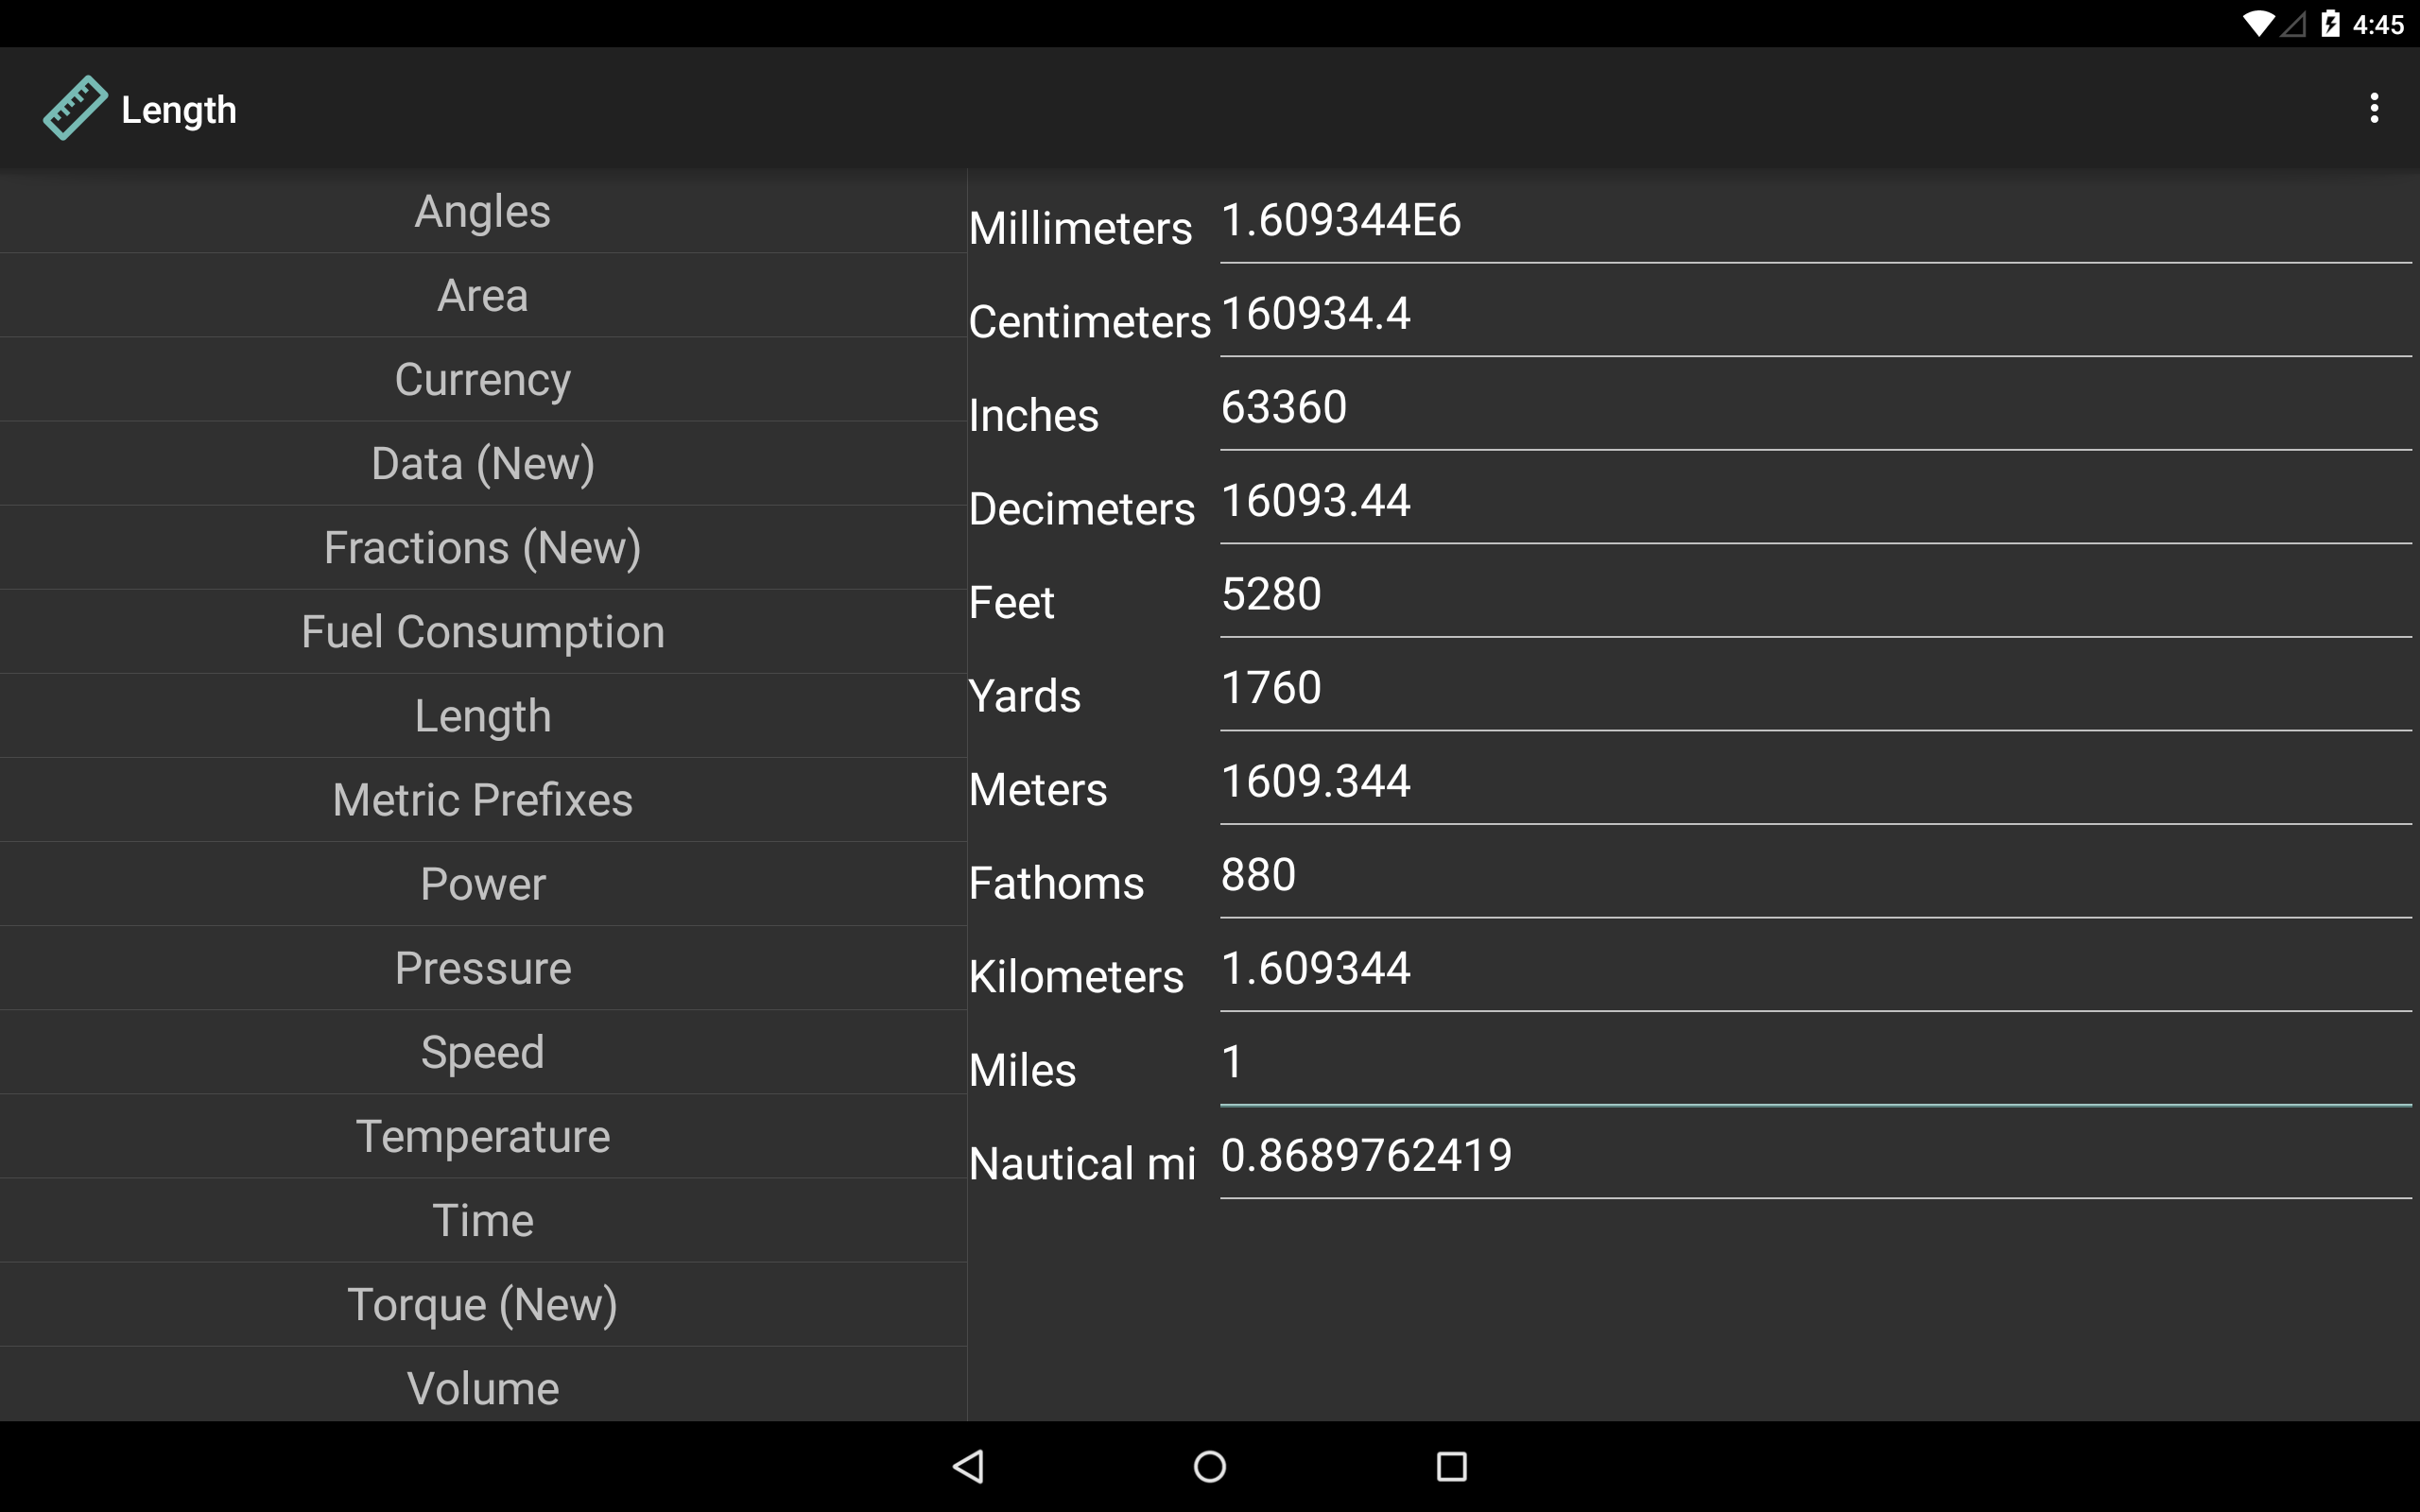Image resolution: width=2420 pixels, height=1512 pixels.
Task: Tap the Inches label
Action: coord(1034,415)
